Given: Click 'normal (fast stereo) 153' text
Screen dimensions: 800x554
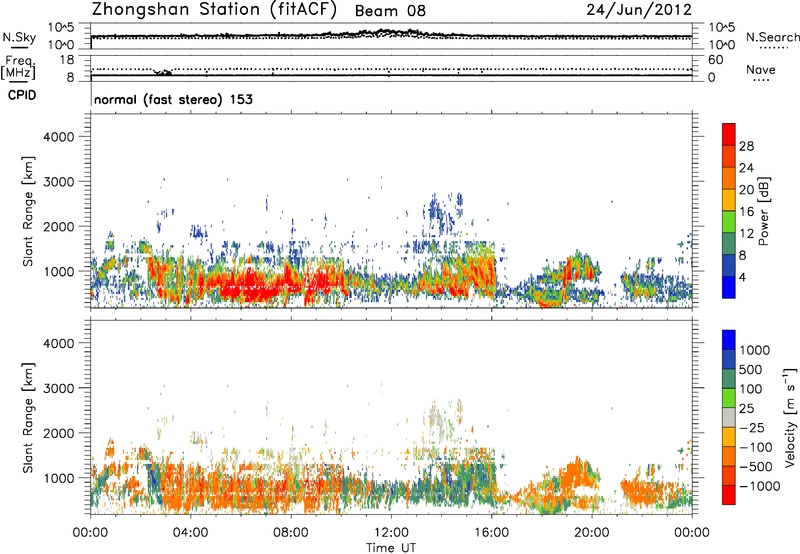Looking at the screenshot, I should (173, 99).
